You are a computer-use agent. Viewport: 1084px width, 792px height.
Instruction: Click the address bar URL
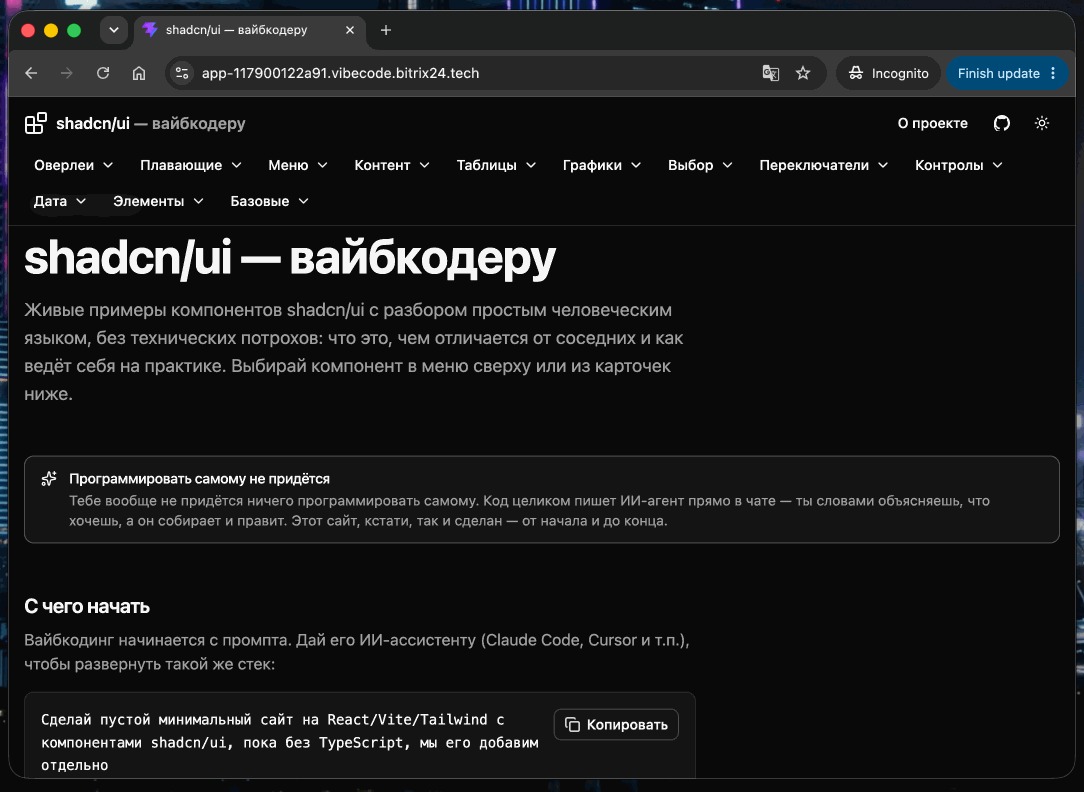[x=340, y=73]
